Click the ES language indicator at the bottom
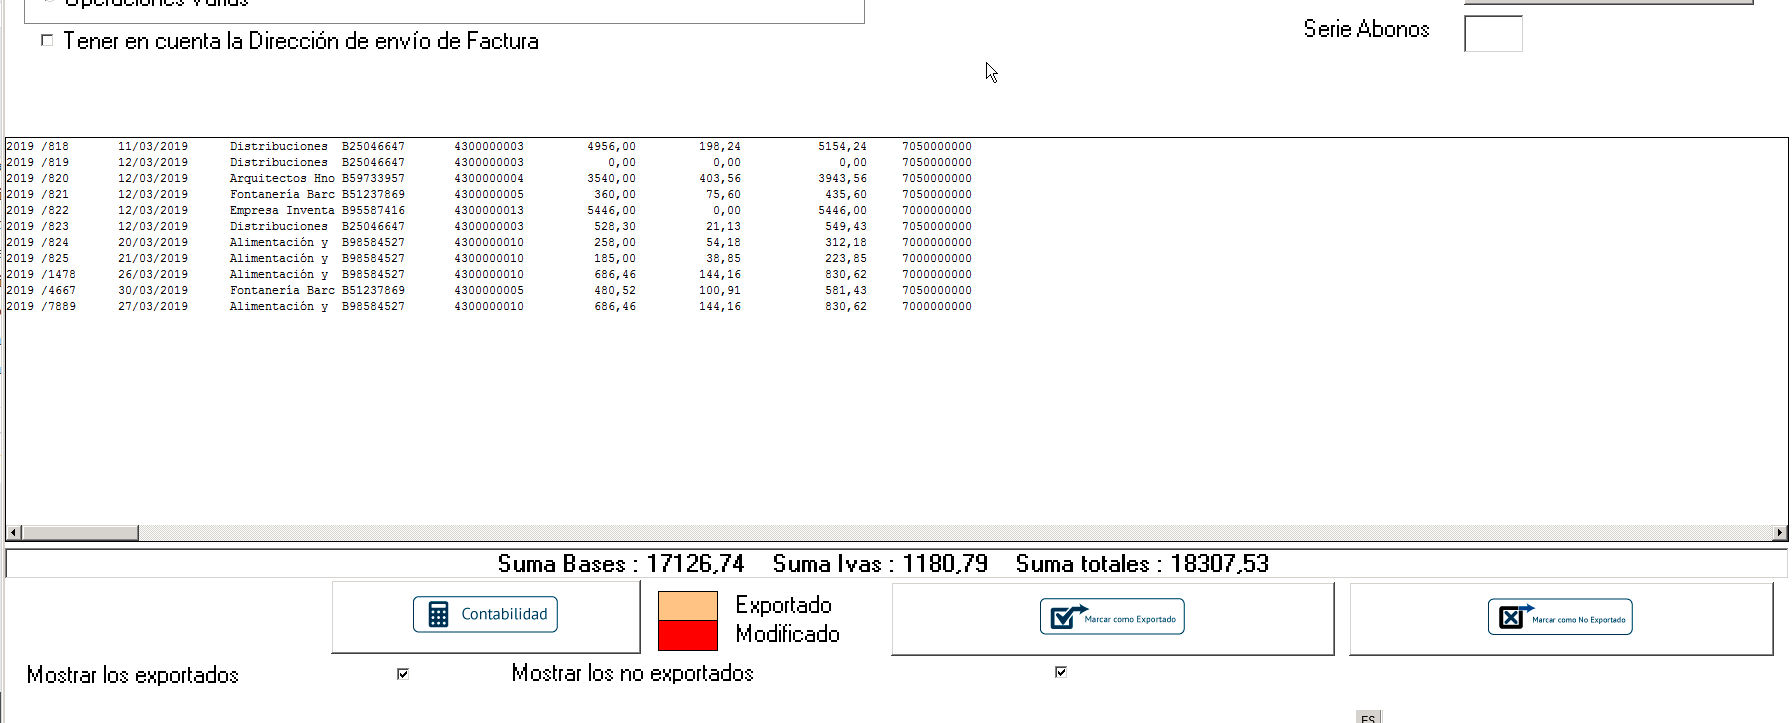The width and height of the screenshot is (1792, 723). (1368, 718)
